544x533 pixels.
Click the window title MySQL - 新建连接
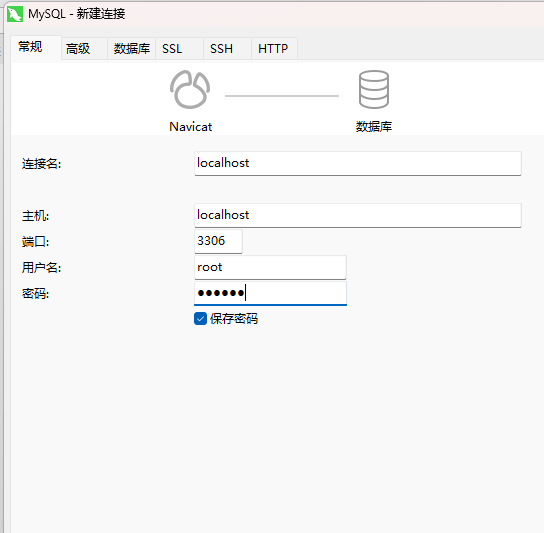[x=76, y=14]
